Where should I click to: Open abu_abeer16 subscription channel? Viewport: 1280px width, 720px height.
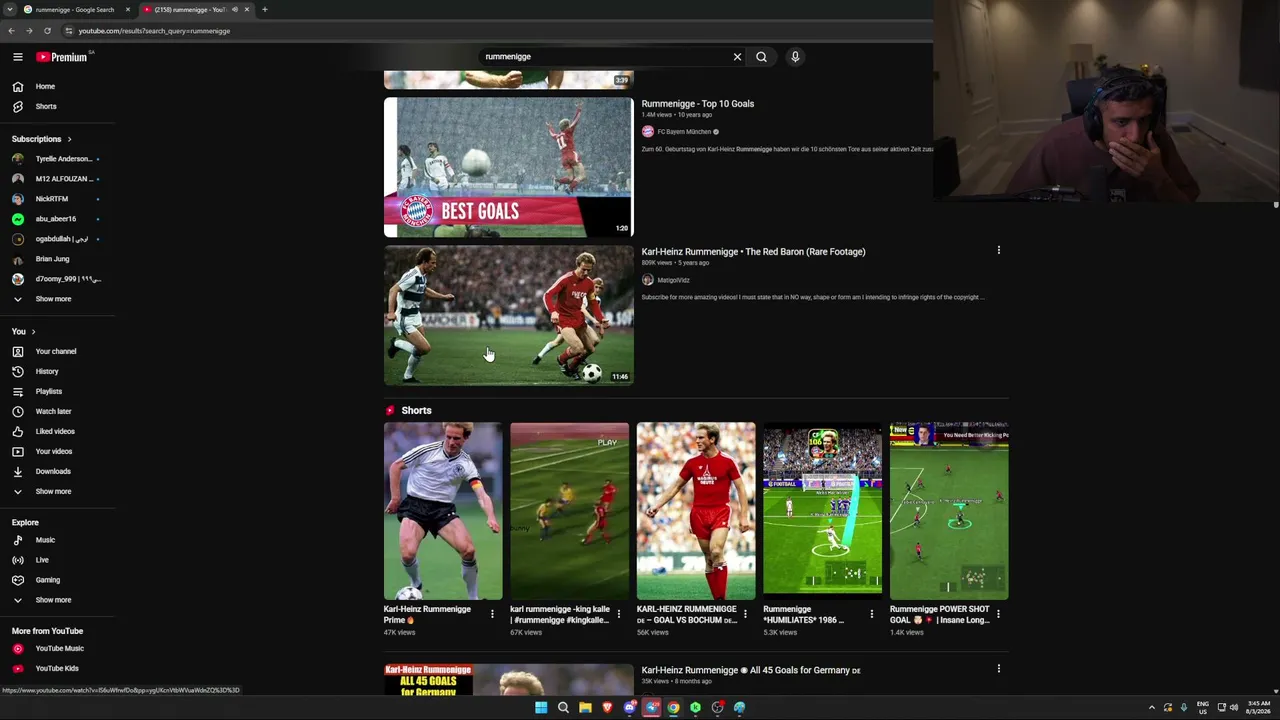point(58,219)
